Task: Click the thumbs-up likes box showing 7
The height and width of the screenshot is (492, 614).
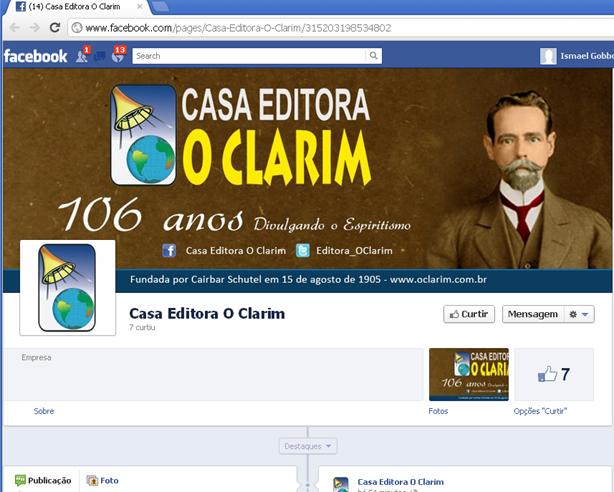Action: pos(554,374)
